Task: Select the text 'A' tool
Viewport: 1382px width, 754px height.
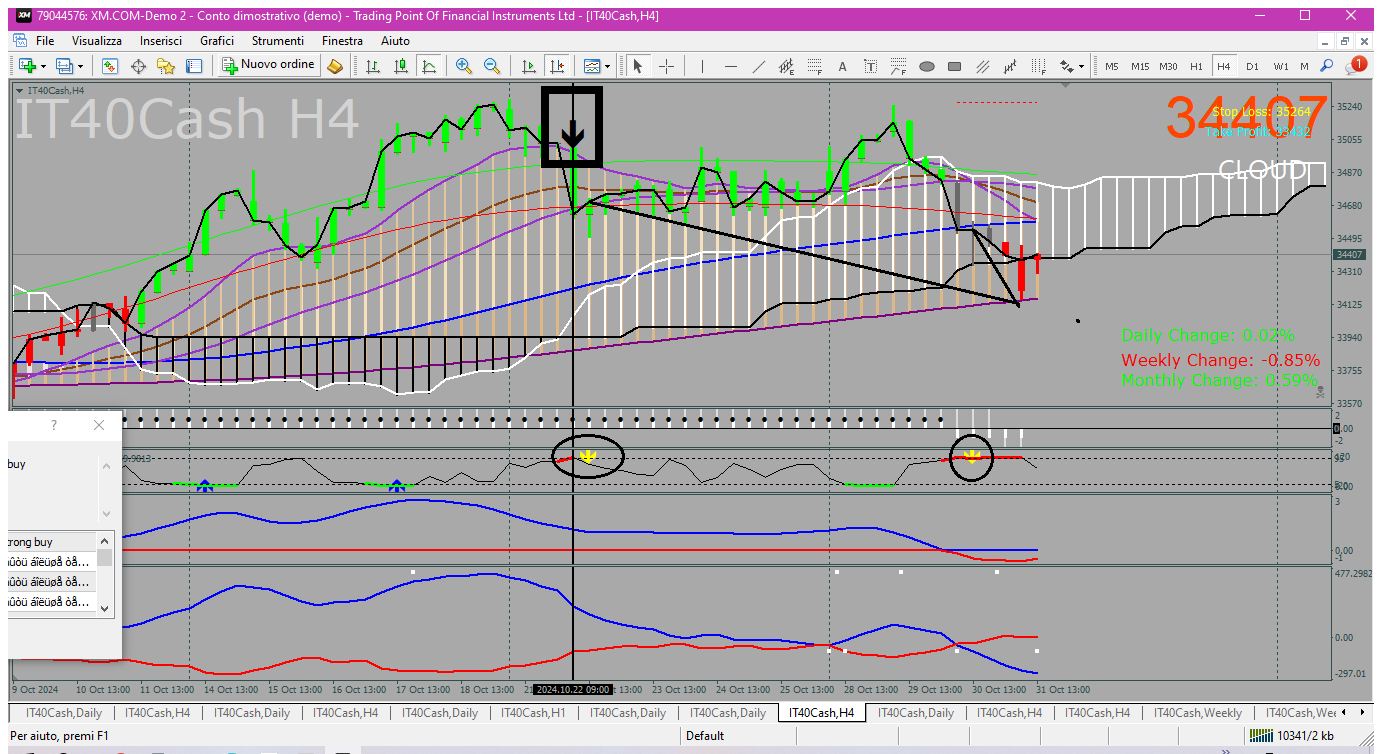Action: [x=843, y=66]
